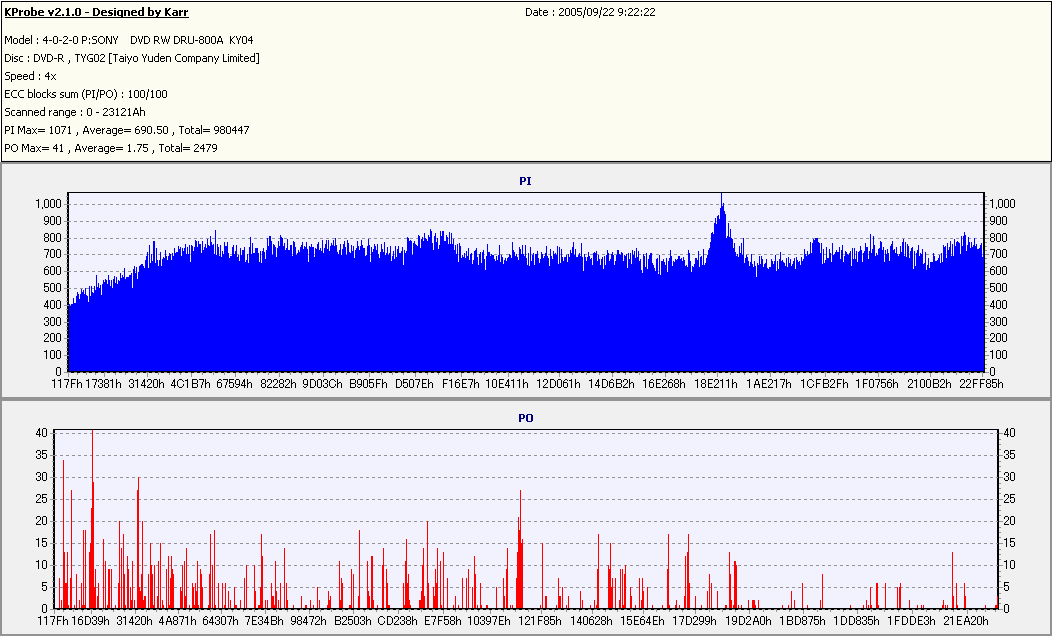Click the 18E211h label on PI axis

[716, 384]
